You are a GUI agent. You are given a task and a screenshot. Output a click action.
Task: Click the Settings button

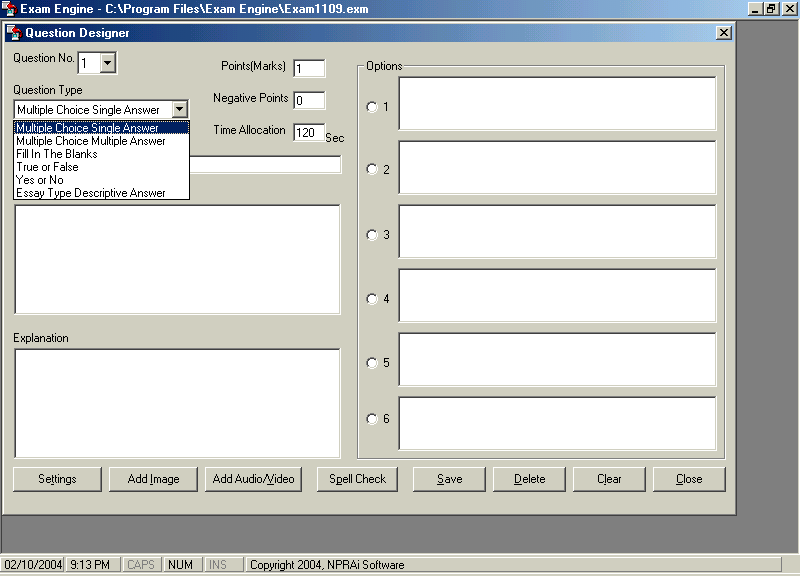click(57, 479)
